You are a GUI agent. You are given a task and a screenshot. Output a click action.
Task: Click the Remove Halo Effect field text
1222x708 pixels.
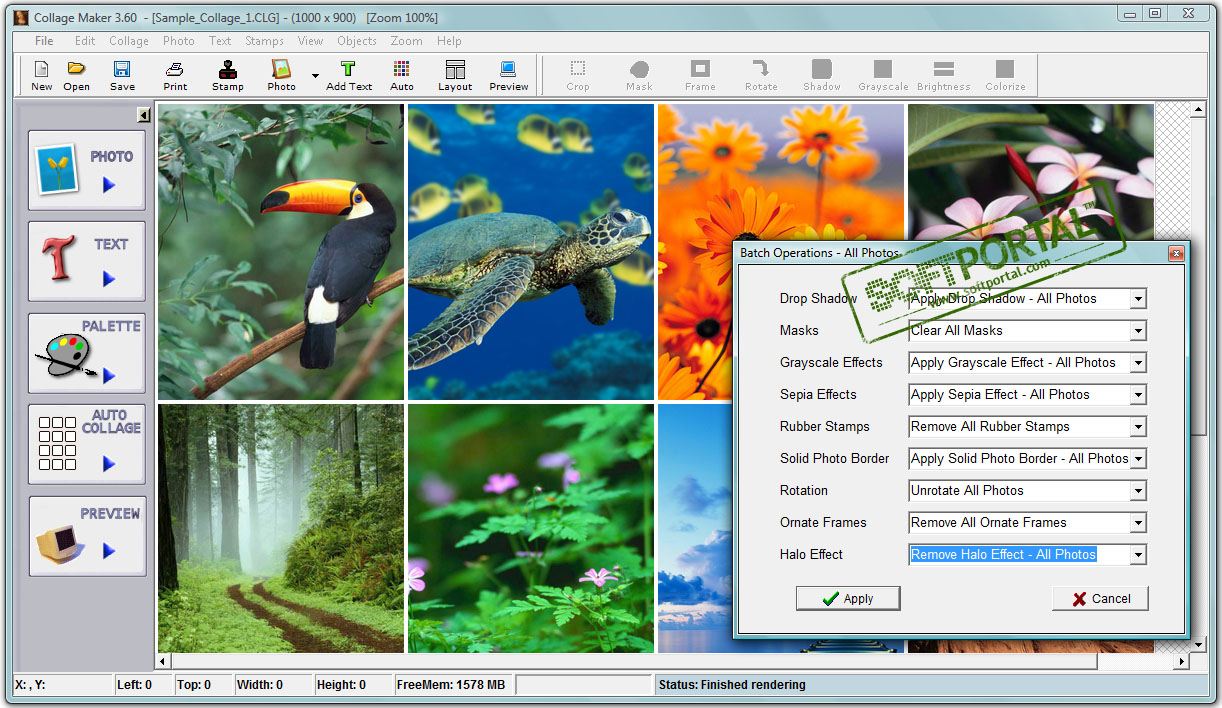point(1003,554)
